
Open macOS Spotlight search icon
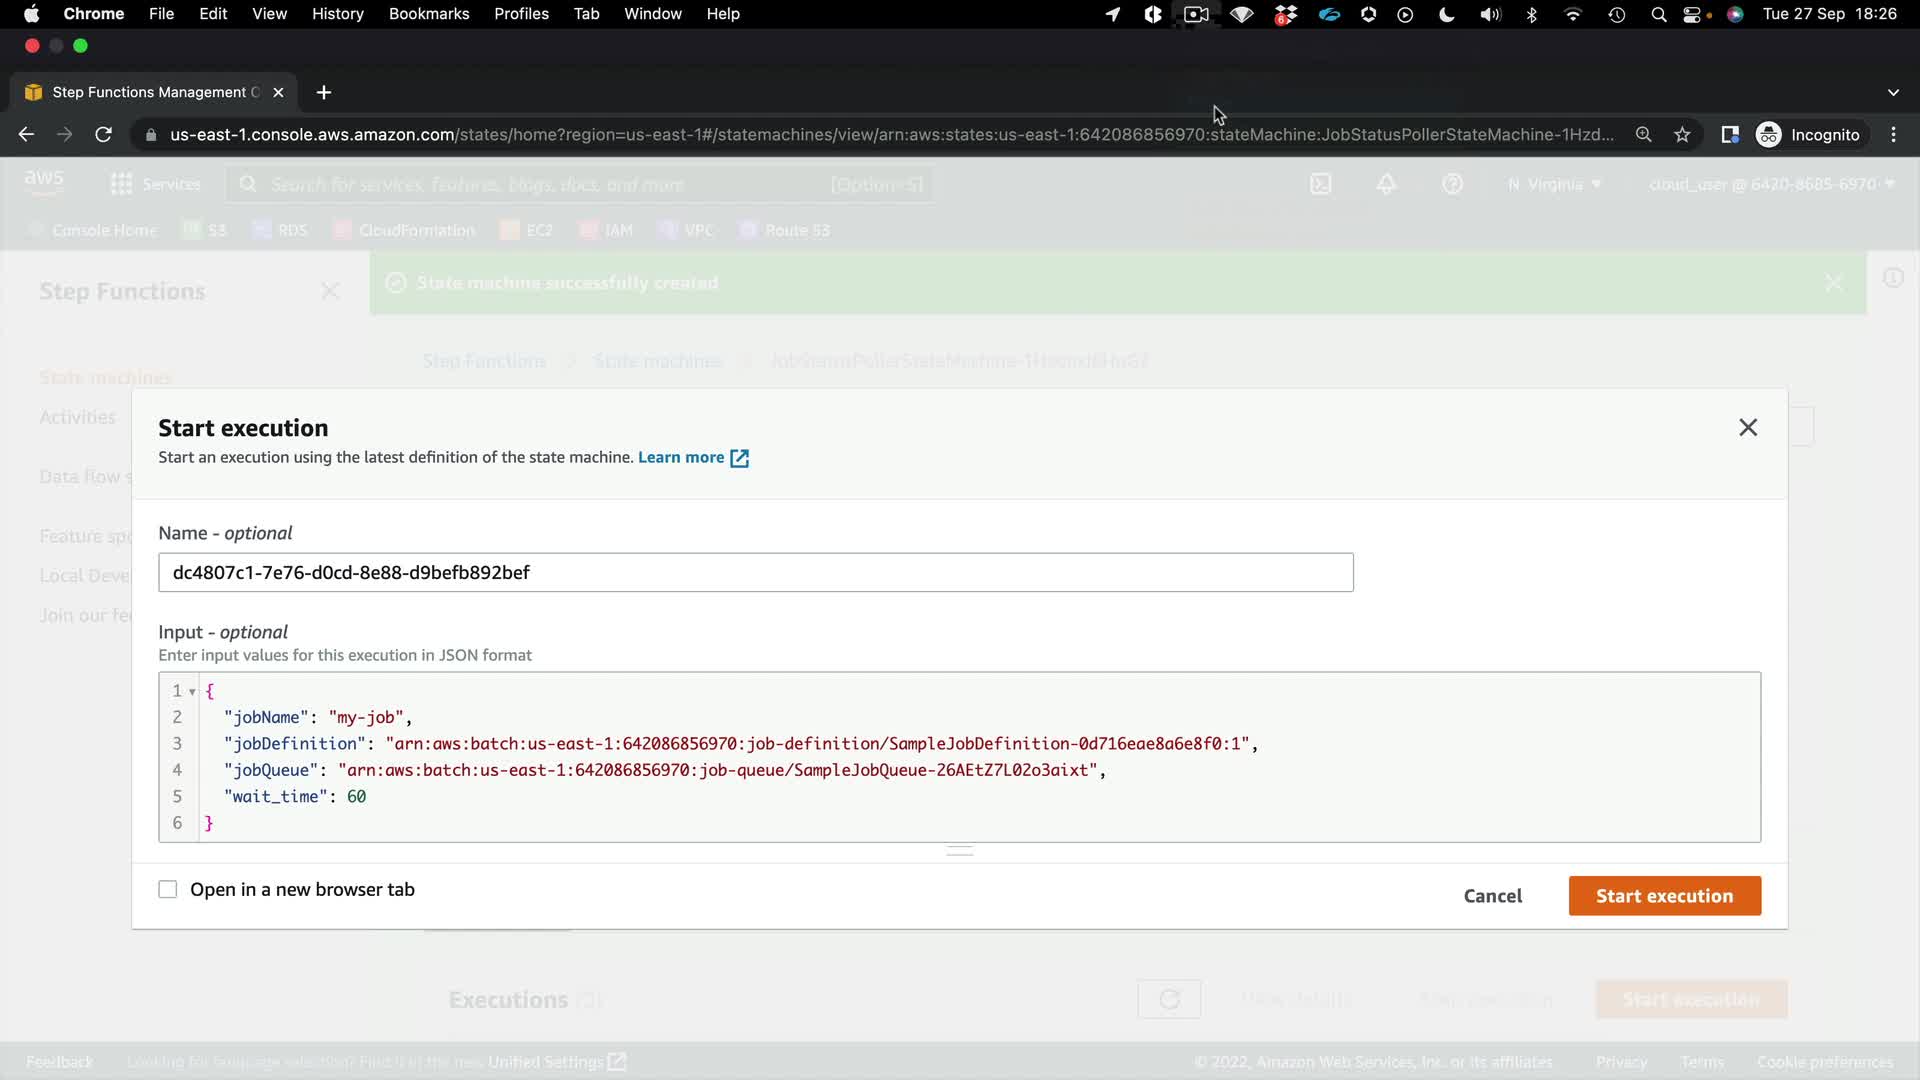click(1658, 14)
